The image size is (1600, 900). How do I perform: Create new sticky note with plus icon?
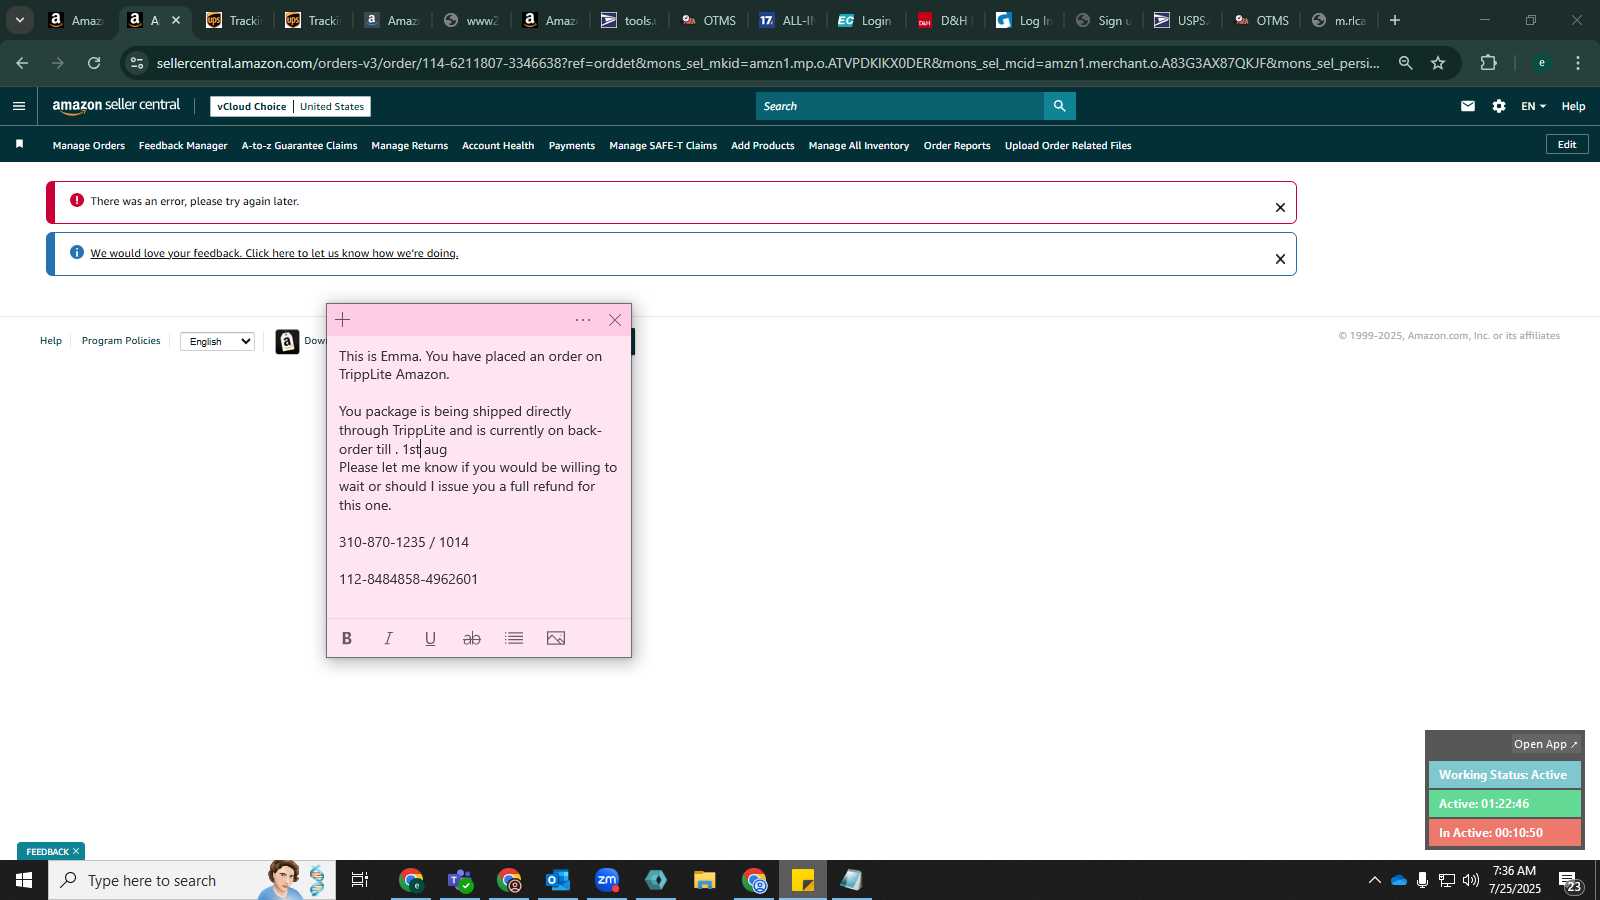(343, 320)
